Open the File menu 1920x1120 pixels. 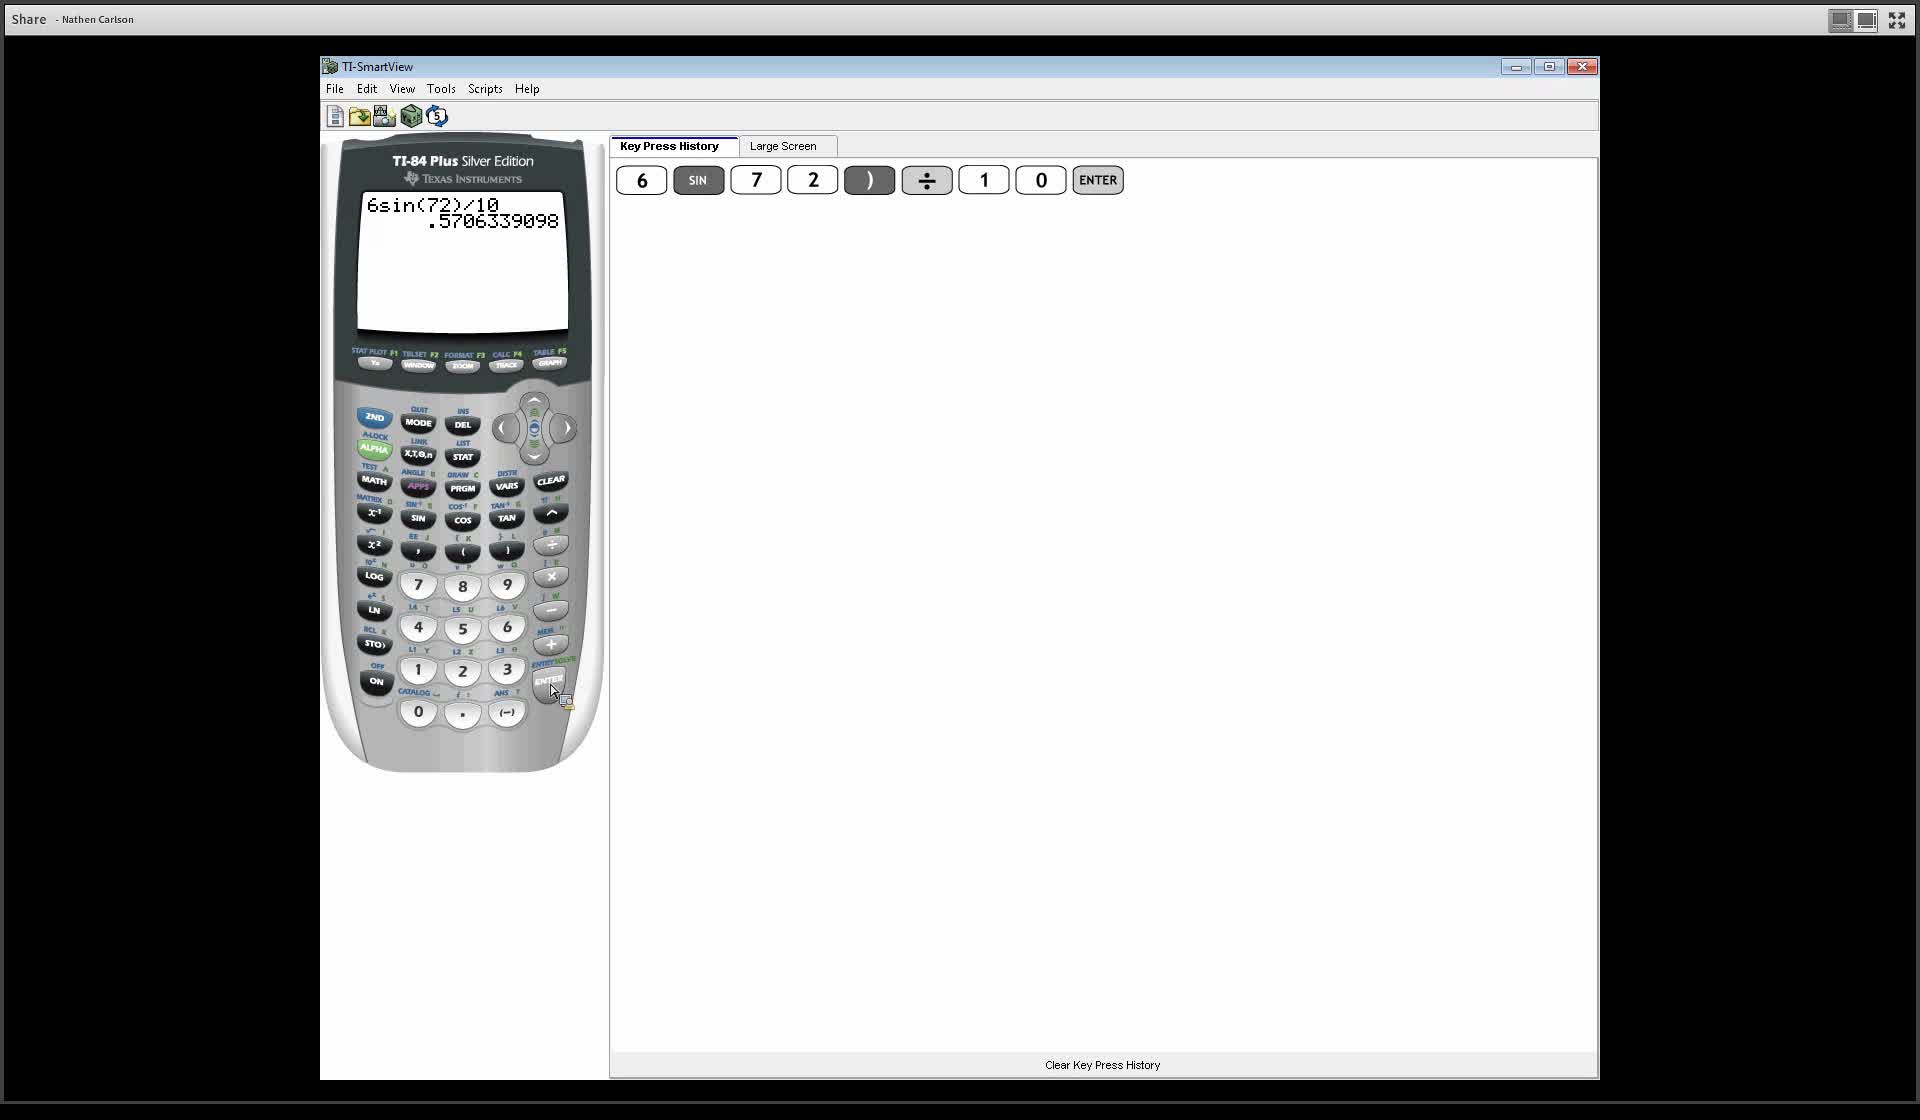coord(335,88)
